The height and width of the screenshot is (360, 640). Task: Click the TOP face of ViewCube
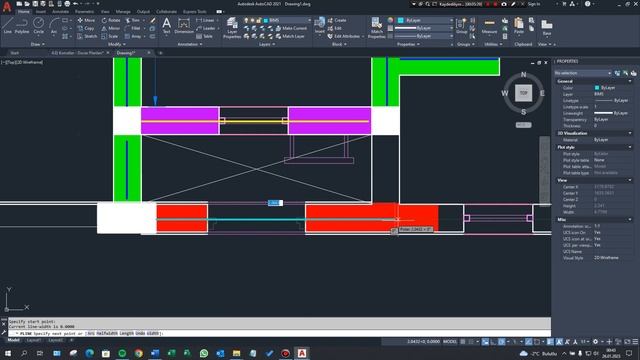[x=523, y=93]
